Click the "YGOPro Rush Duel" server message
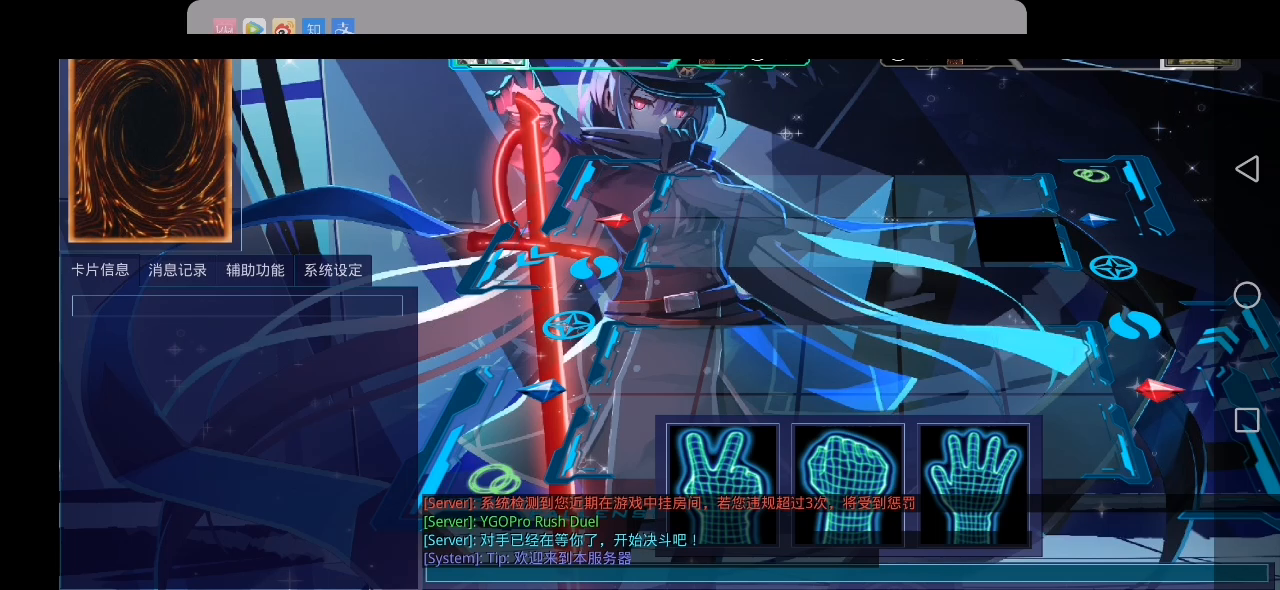 coord(511,521)
